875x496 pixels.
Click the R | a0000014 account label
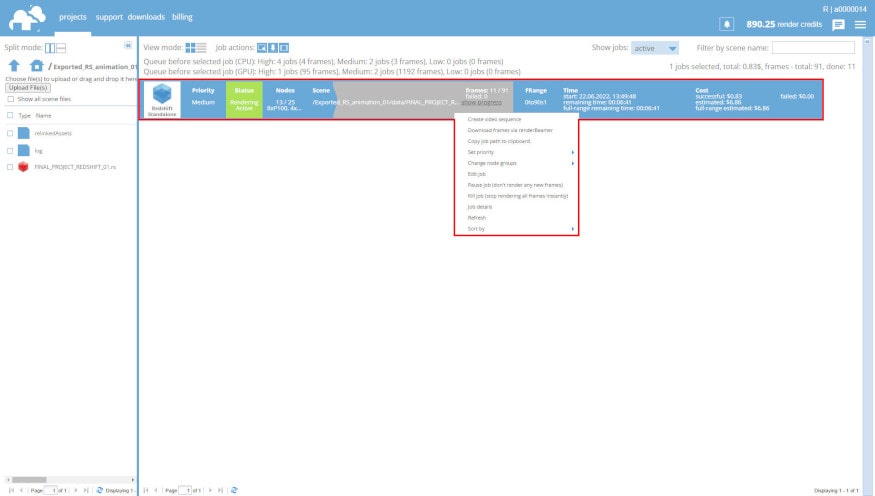[844, 9]
